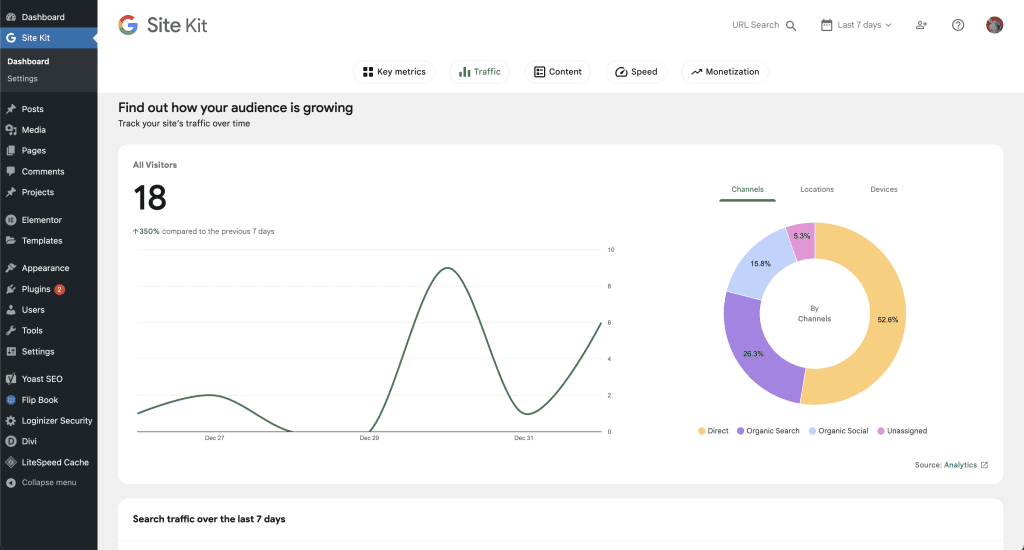Open Site Kit Settings submenu item
The width and height of the screenshot is (1024, 550).
22,78
